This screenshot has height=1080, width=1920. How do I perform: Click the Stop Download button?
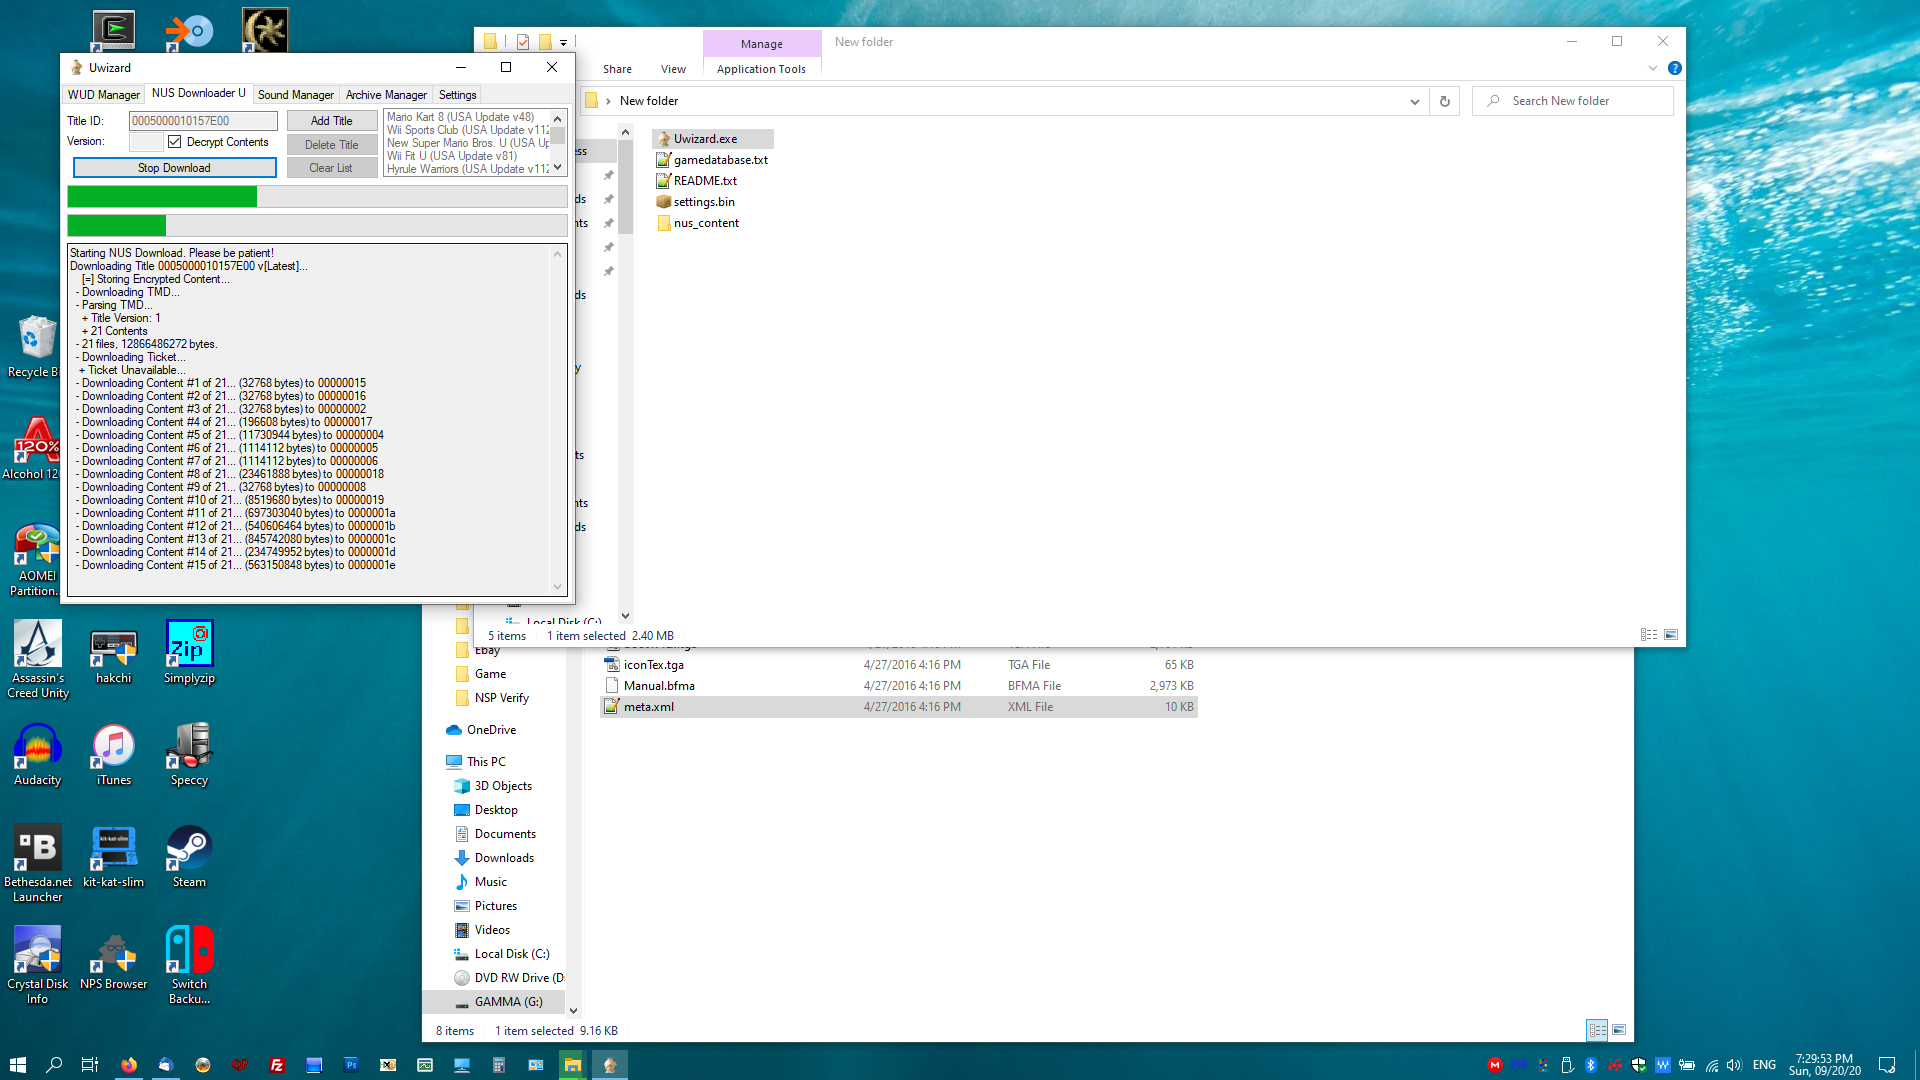174,168
